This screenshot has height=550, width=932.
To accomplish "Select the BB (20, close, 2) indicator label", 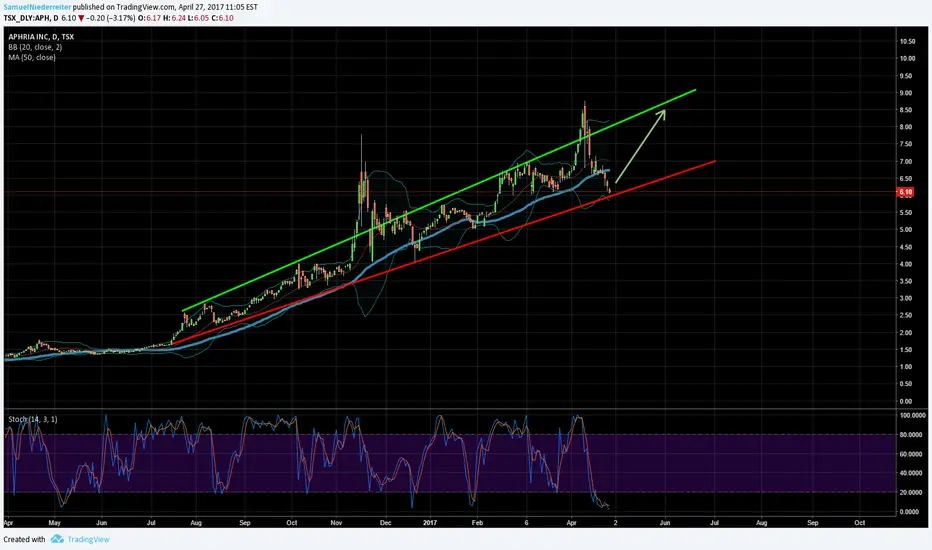I will point(35,47).
